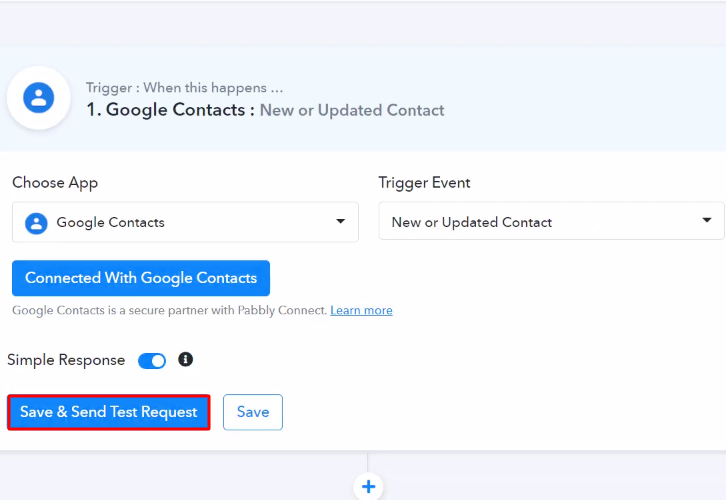Image resolution: width=726 pixels, height=500 pixels.
Task: Click the Save button
Action: (253, 412)
